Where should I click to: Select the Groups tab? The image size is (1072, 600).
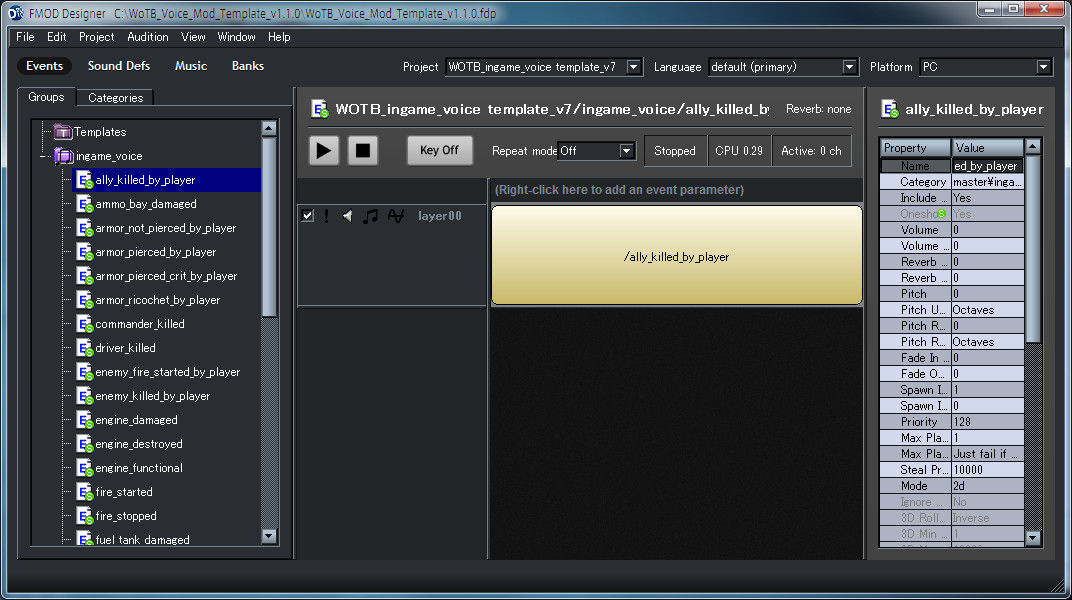(46, 97)
